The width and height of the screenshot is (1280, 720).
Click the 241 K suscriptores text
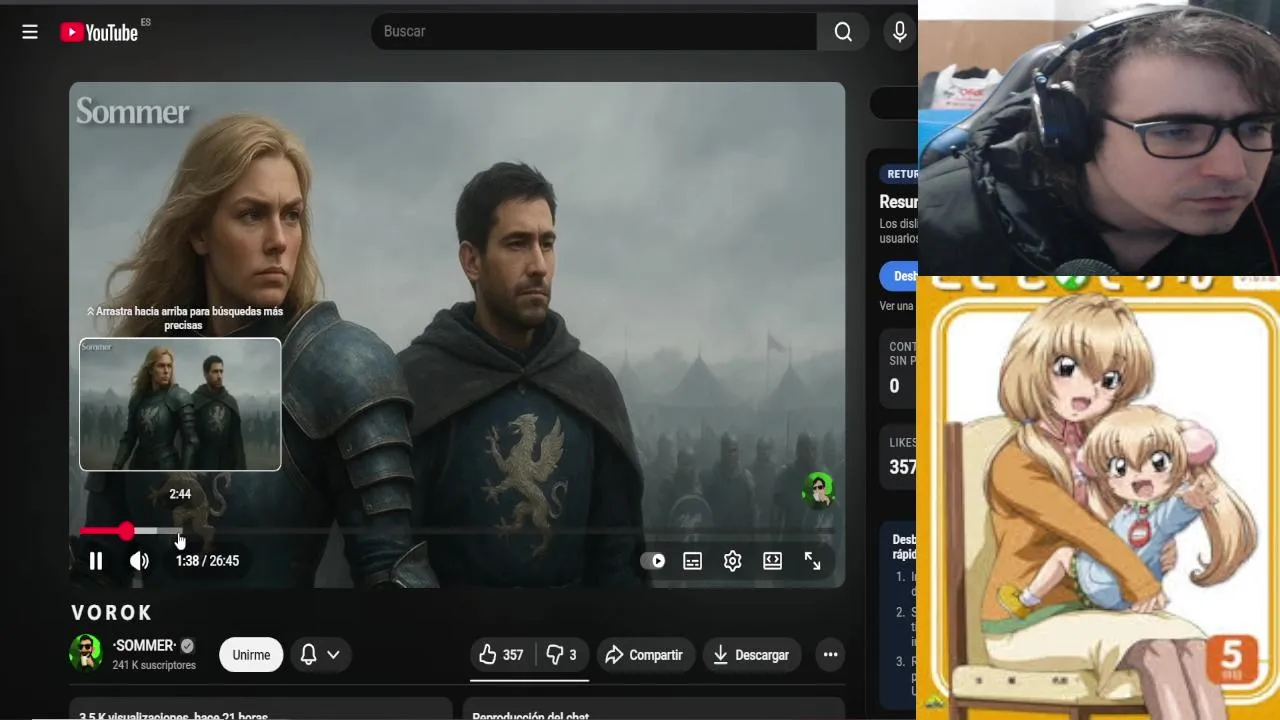point(154,665)
